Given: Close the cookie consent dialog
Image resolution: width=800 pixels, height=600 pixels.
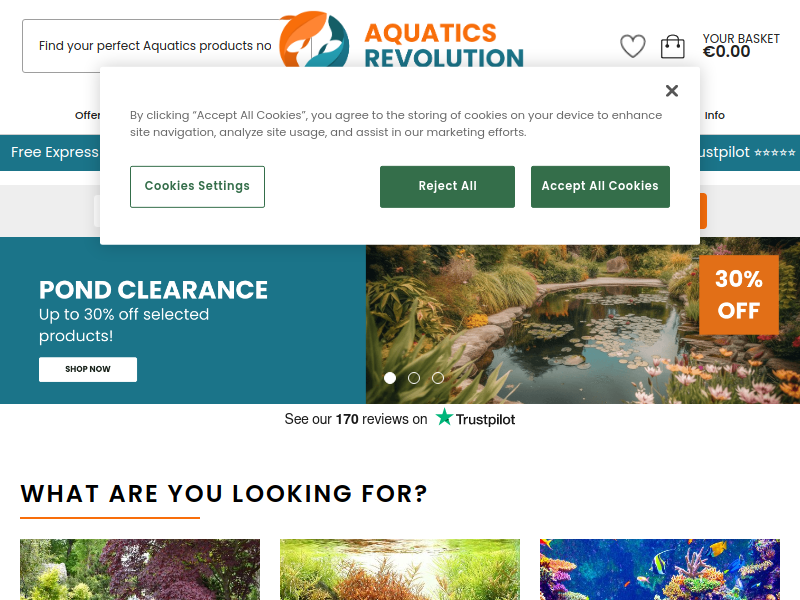Looking at the screenshot, I should coord(672,91).
